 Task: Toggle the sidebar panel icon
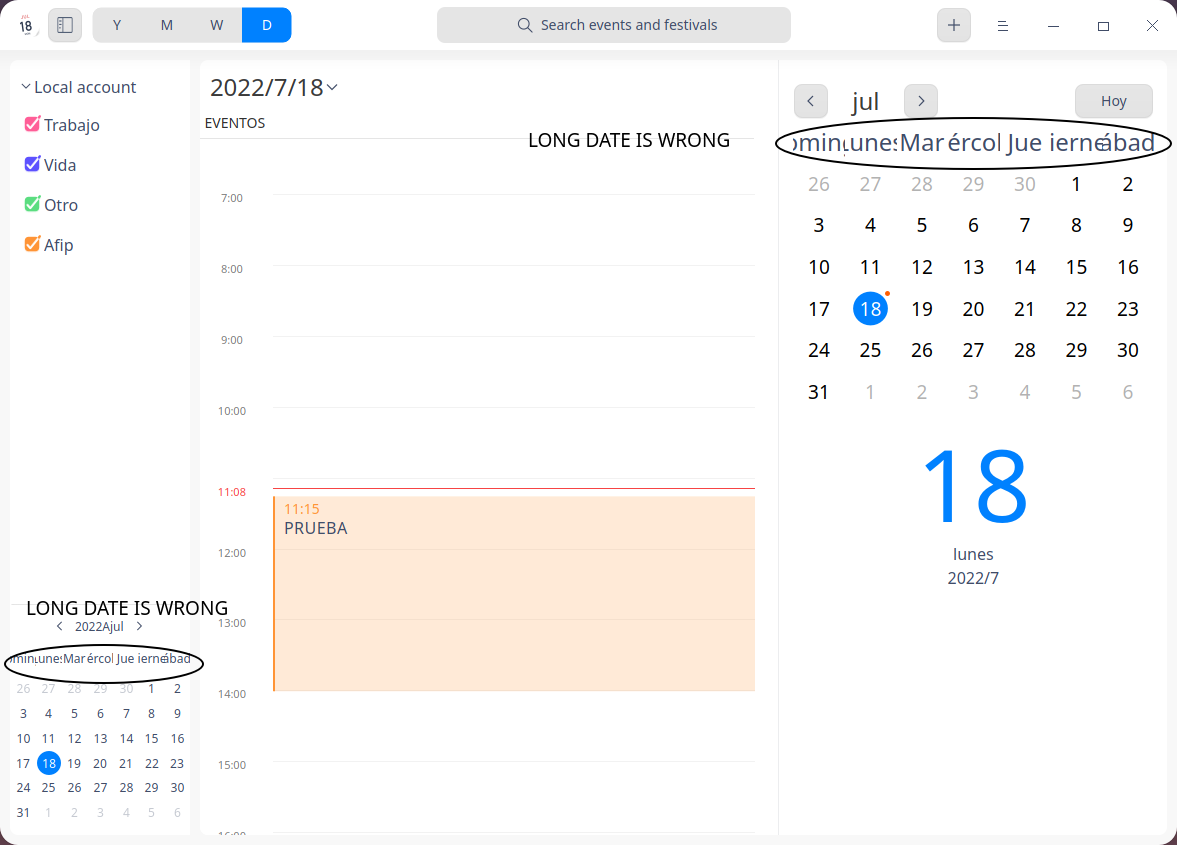point(65,25)
